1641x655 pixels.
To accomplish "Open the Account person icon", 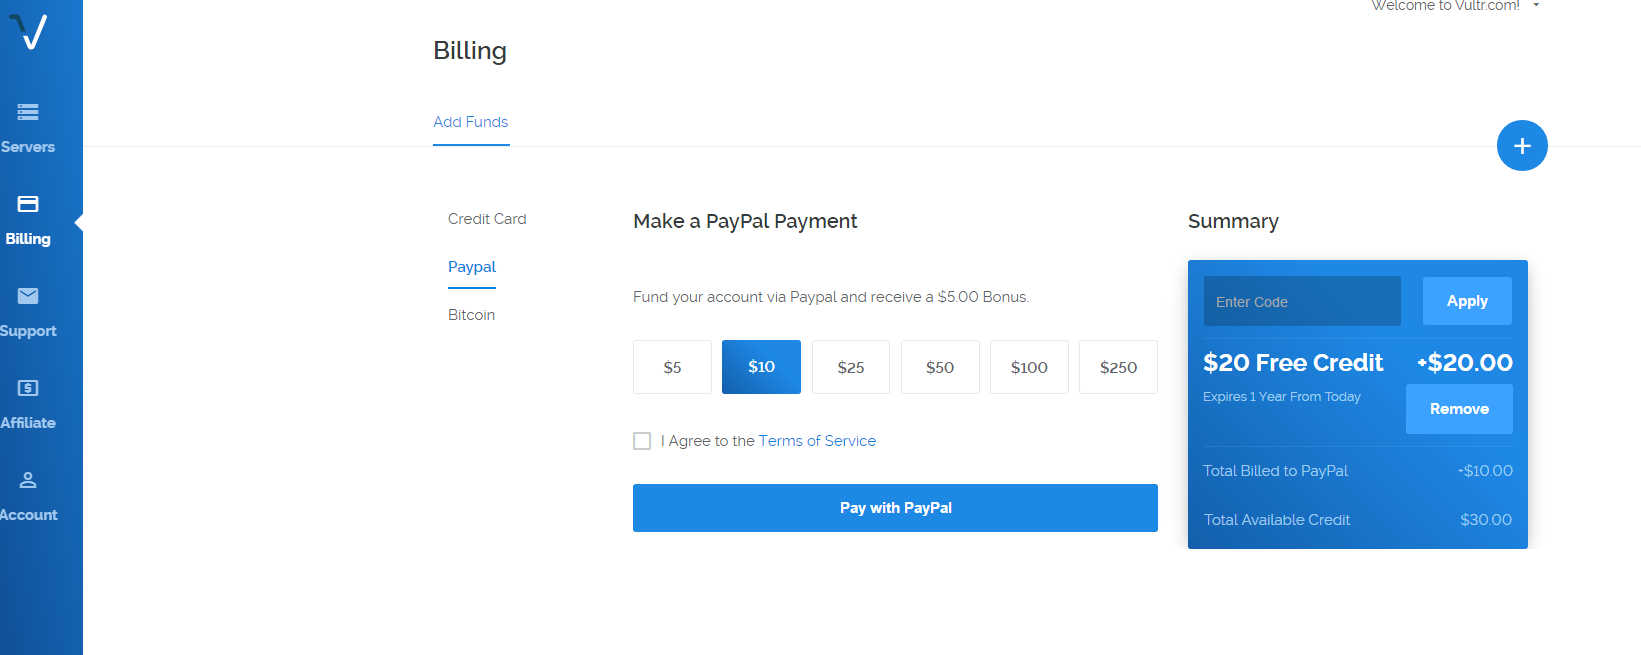I will tap(28, 480).
